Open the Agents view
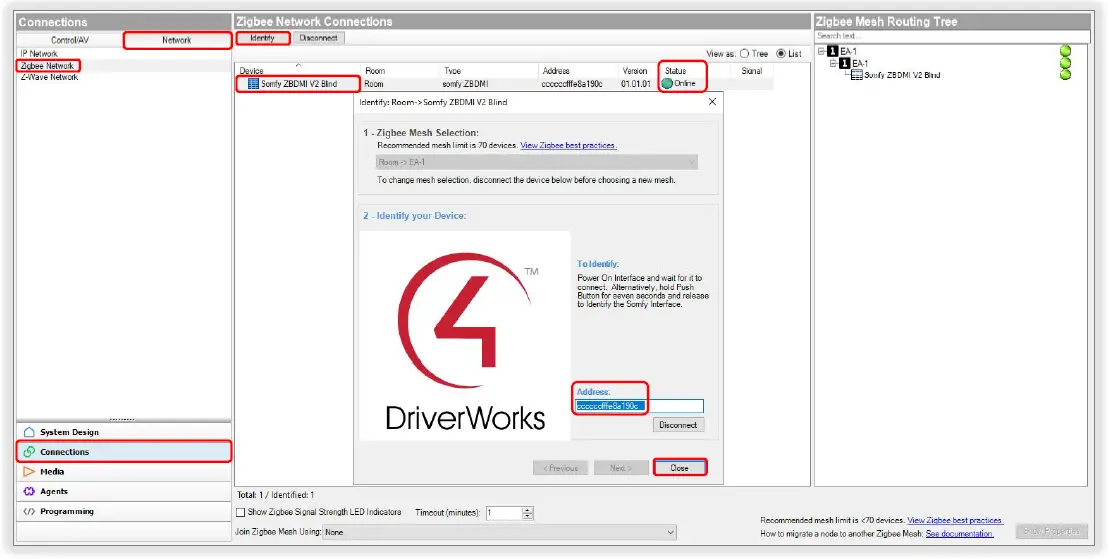1108x559 pixels. (124, 491)
